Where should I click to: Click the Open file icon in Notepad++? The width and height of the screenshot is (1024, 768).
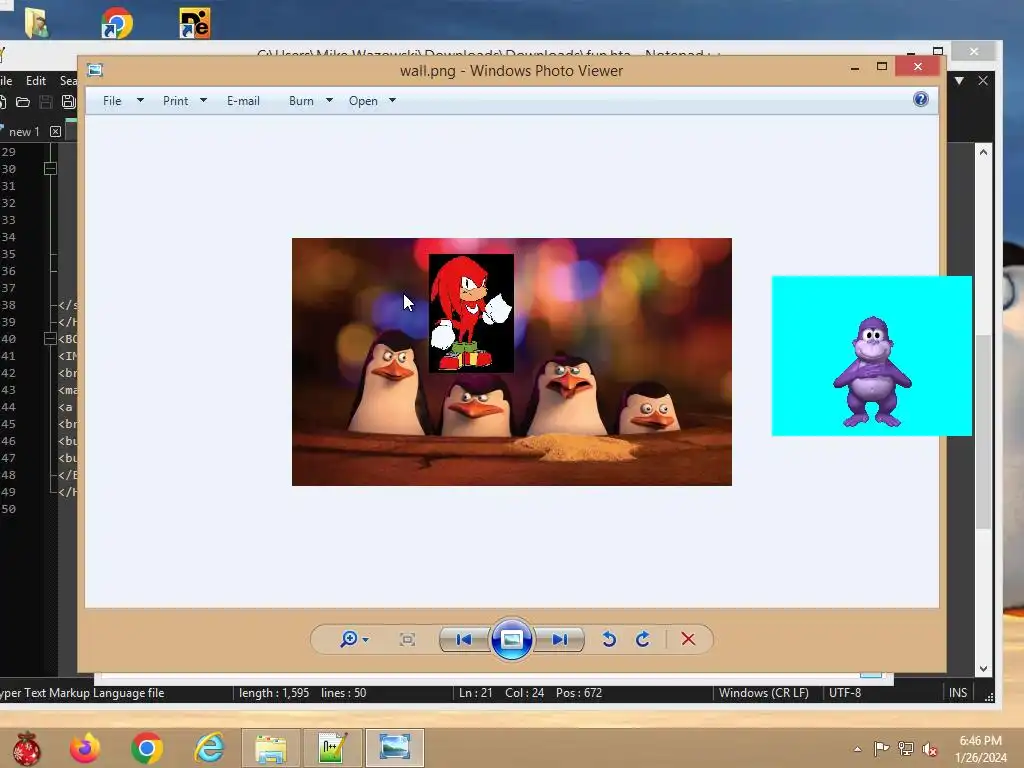click(23, 102)
